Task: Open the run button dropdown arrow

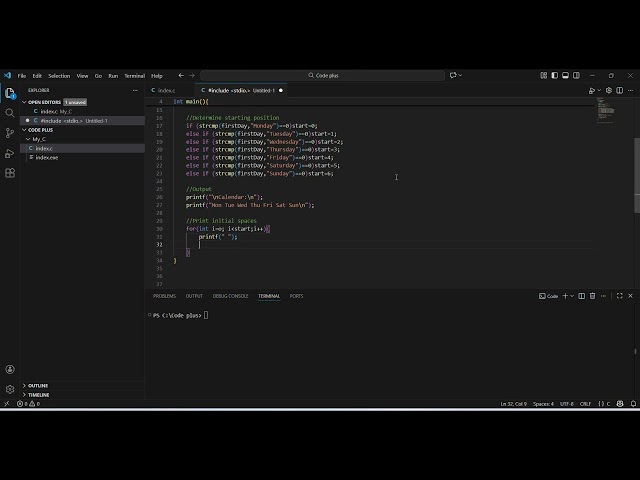Action: pos(599,91)
